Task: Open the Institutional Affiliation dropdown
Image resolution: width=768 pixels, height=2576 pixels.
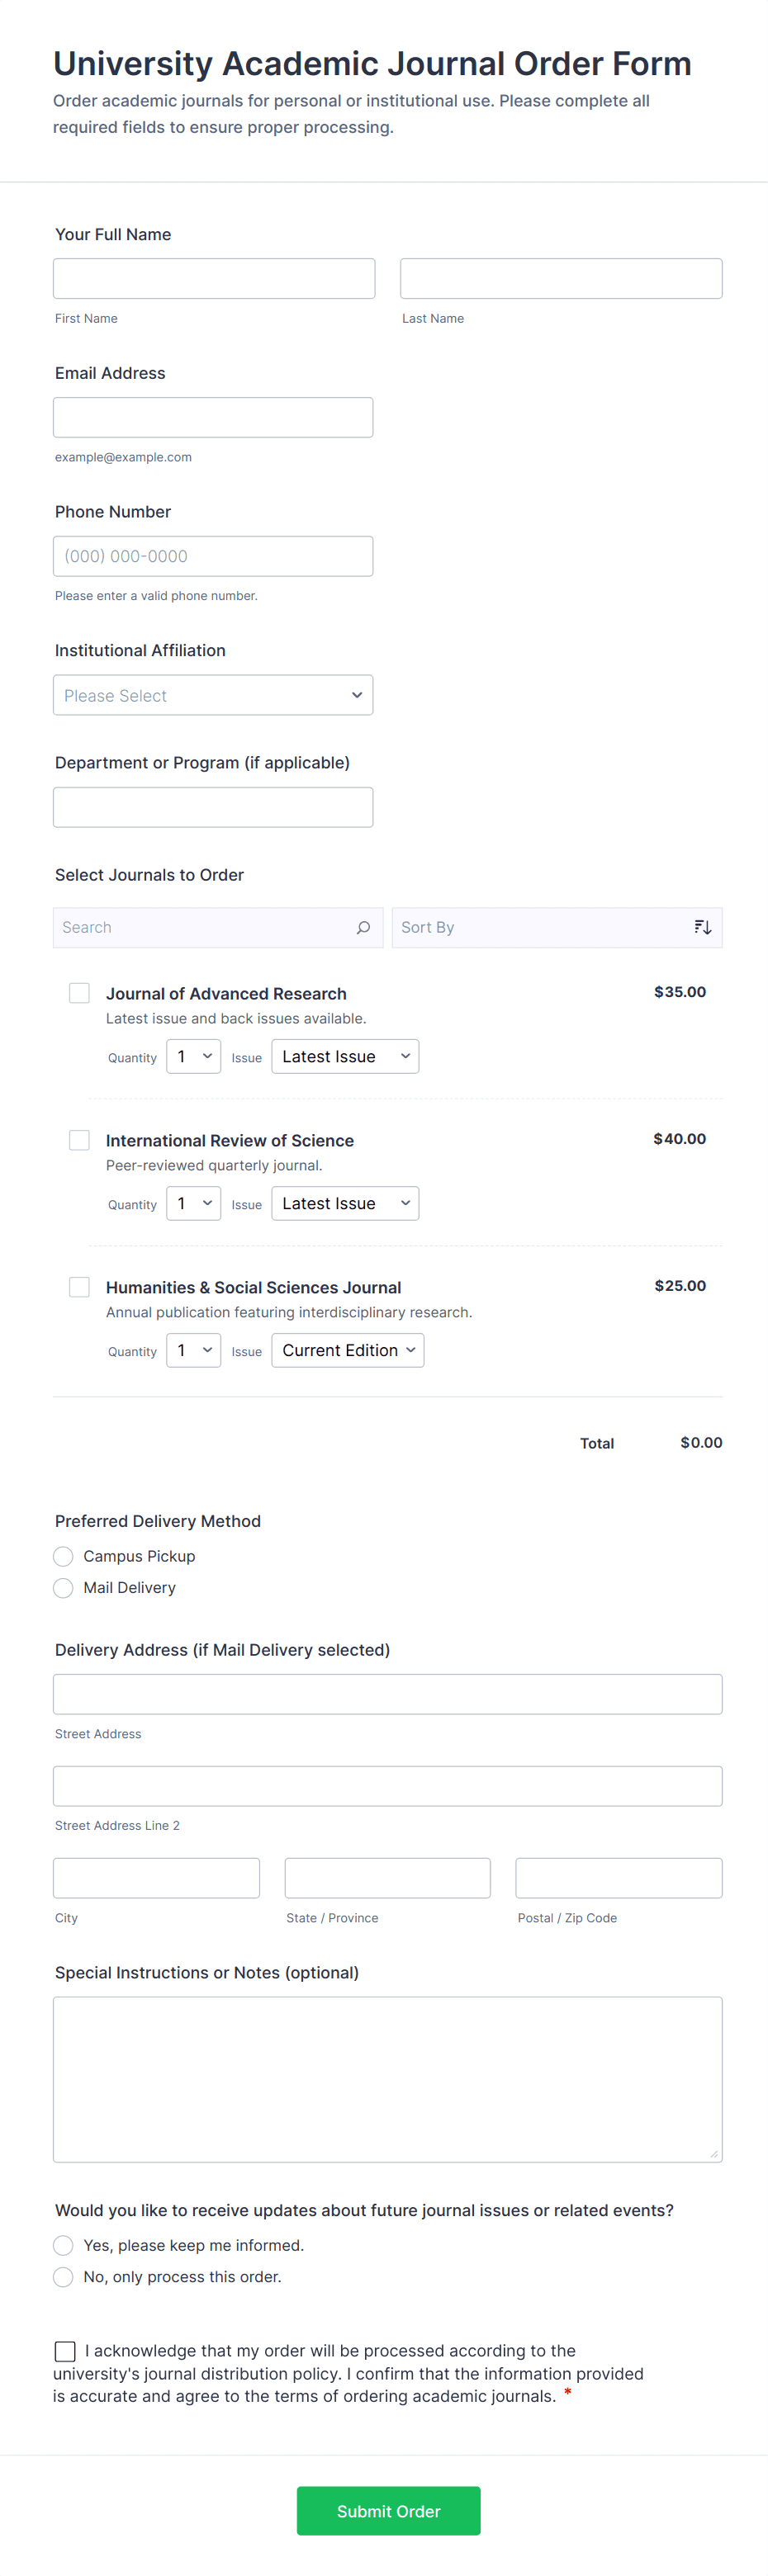Action: tap(213, 695)
